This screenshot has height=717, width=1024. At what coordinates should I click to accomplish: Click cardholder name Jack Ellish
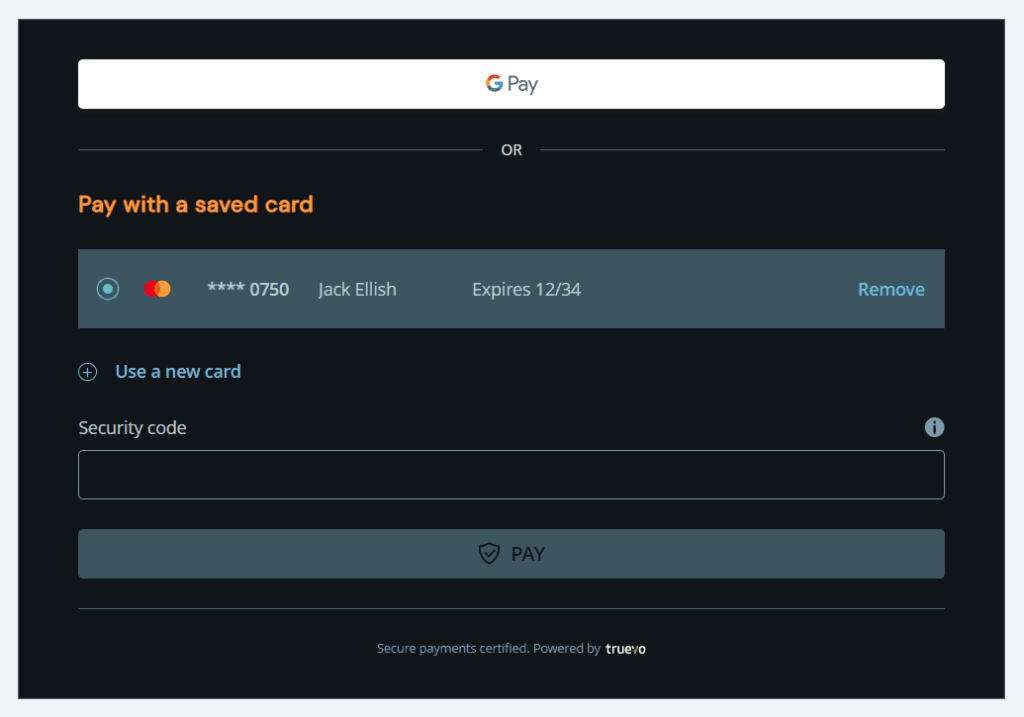(357, 289)
